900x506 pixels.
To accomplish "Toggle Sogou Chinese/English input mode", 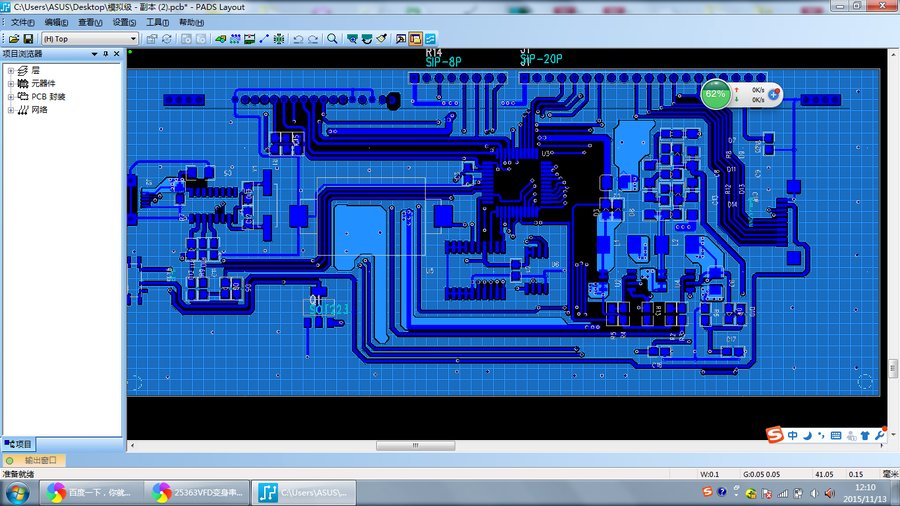I will pyautogui.click(x=793, y=436).
